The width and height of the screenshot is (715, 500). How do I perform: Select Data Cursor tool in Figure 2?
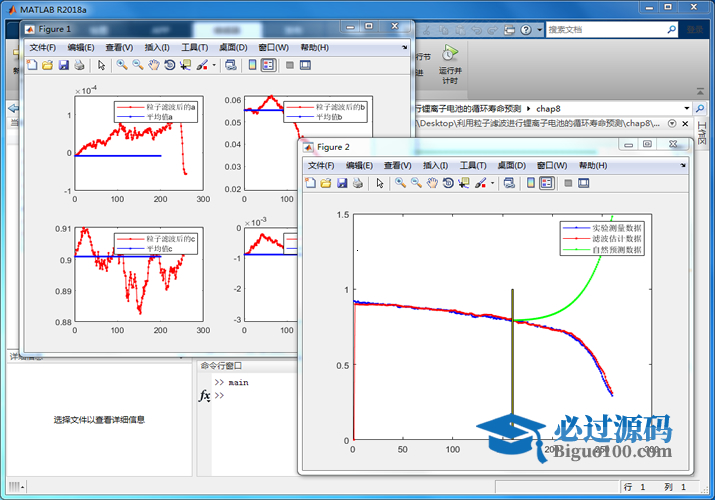point(464,183)
